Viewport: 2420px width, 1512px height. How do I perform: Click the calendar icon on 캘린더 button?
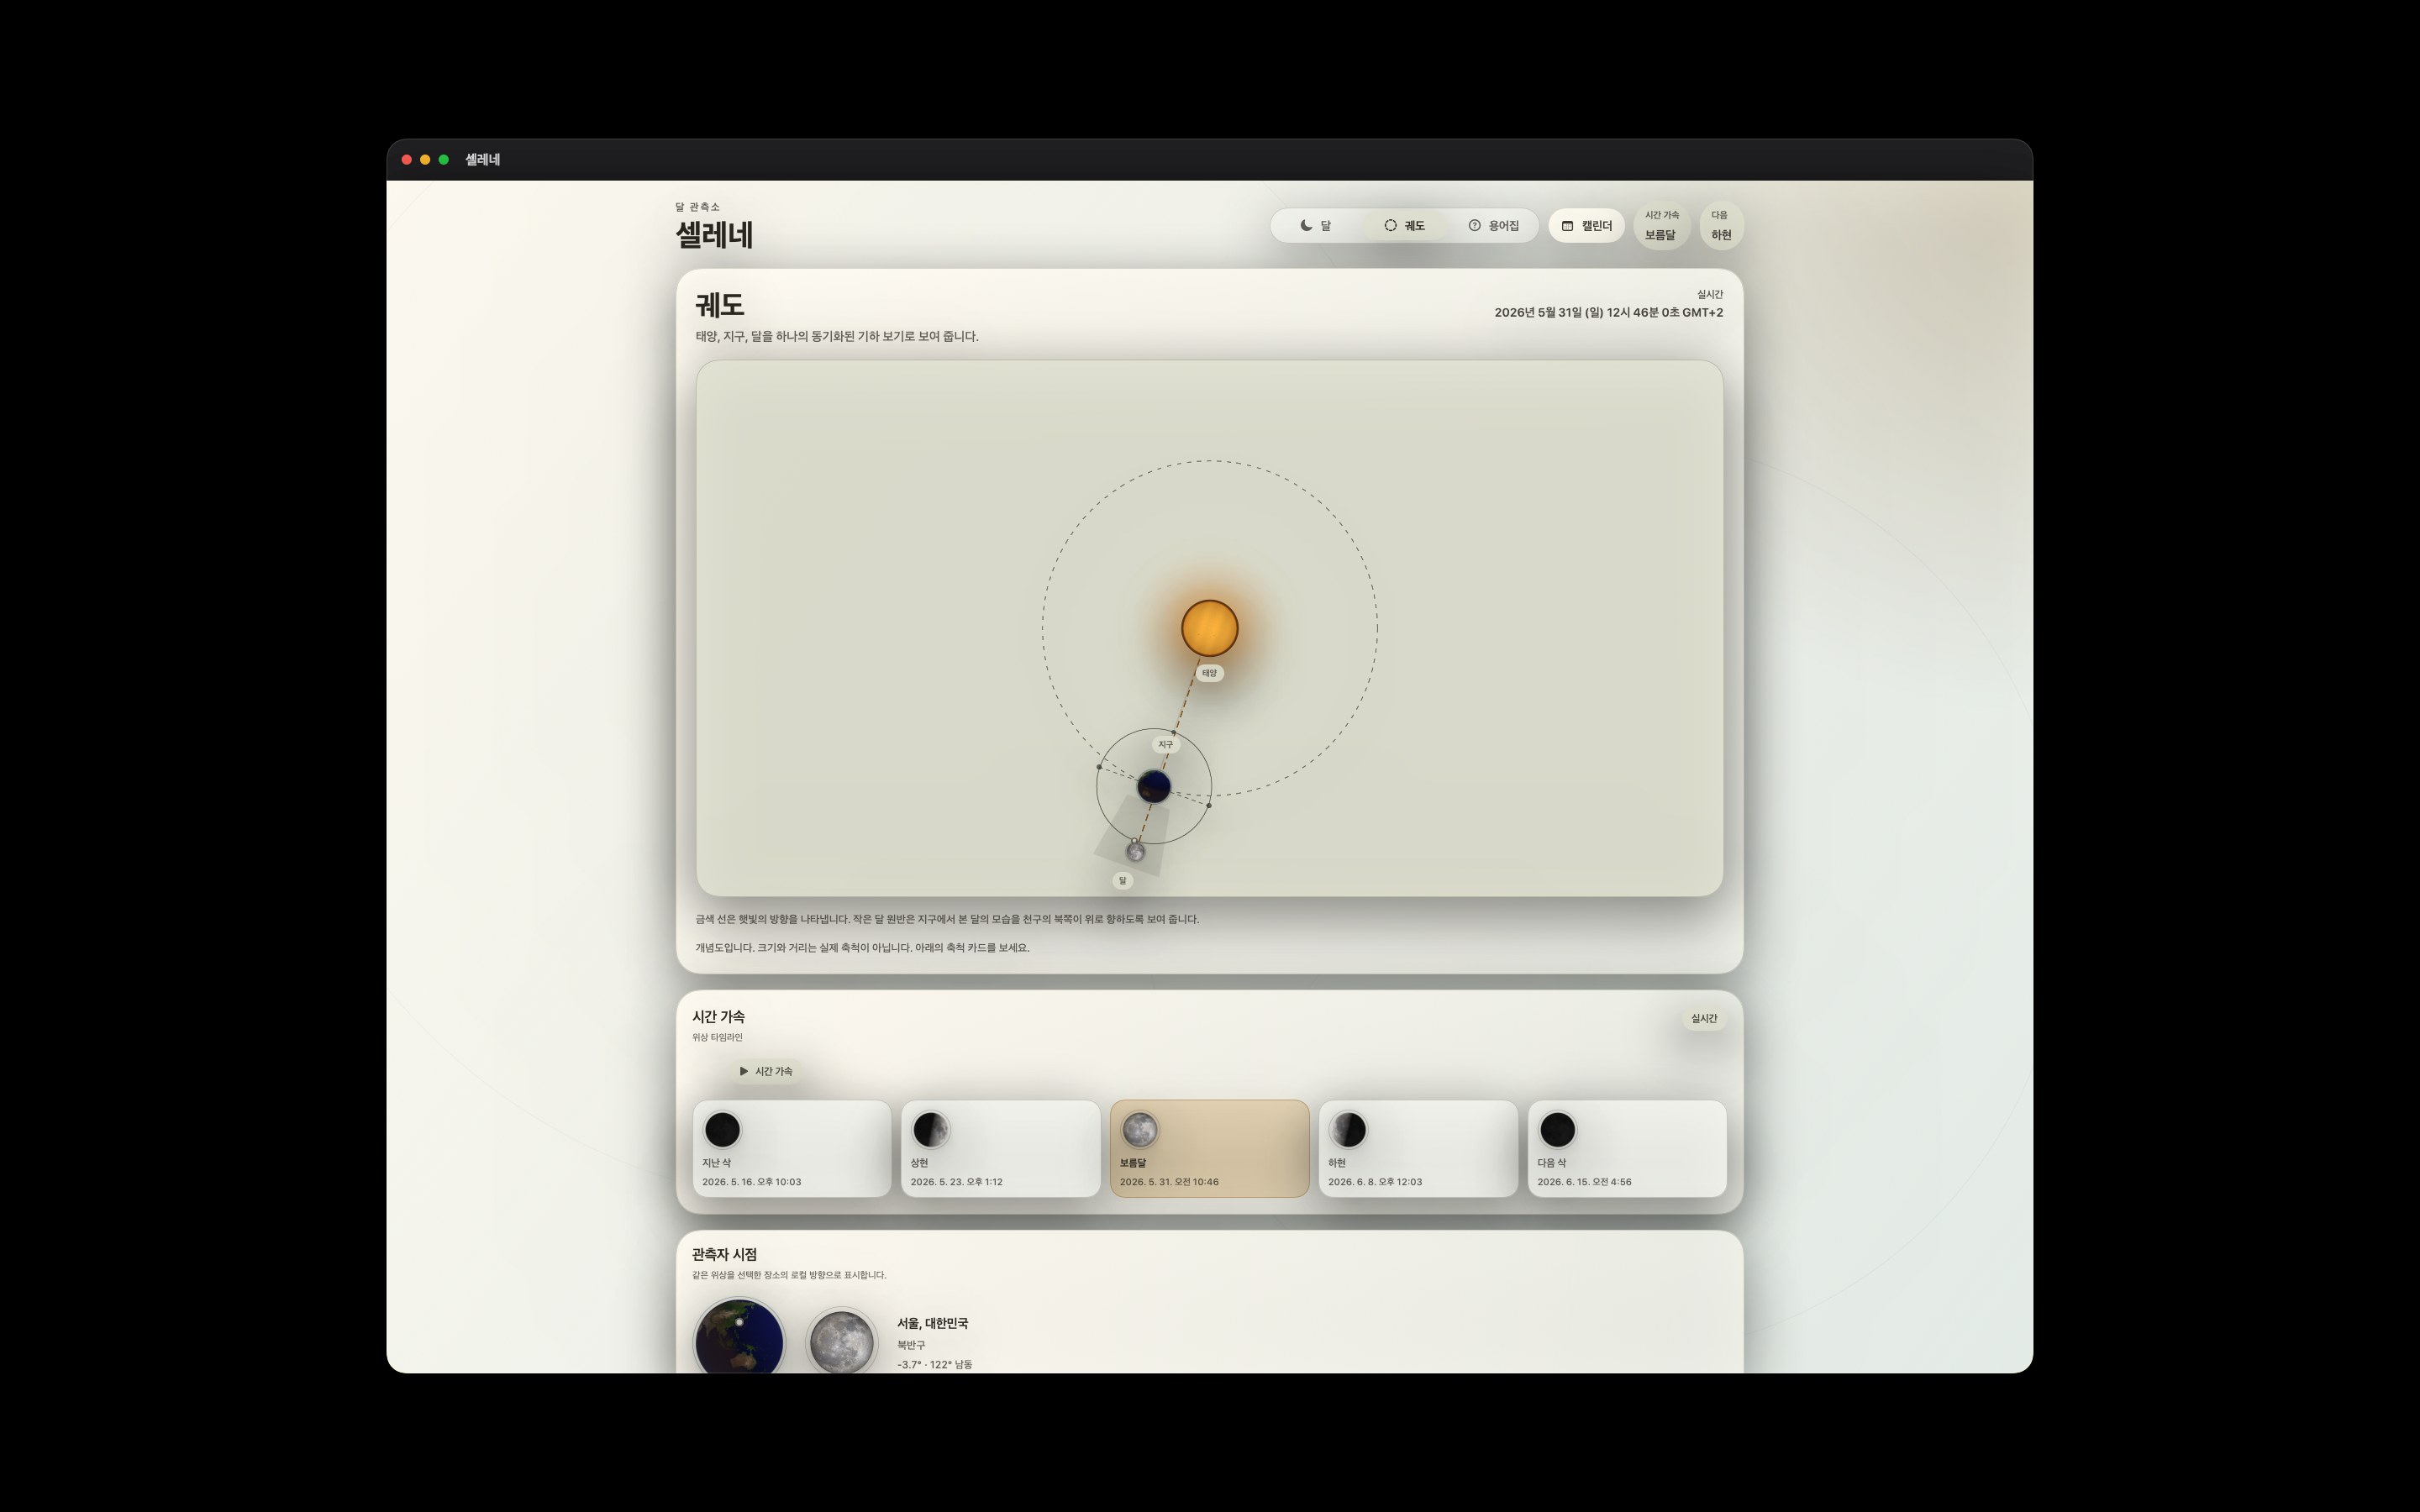[x=1567, y=226]
